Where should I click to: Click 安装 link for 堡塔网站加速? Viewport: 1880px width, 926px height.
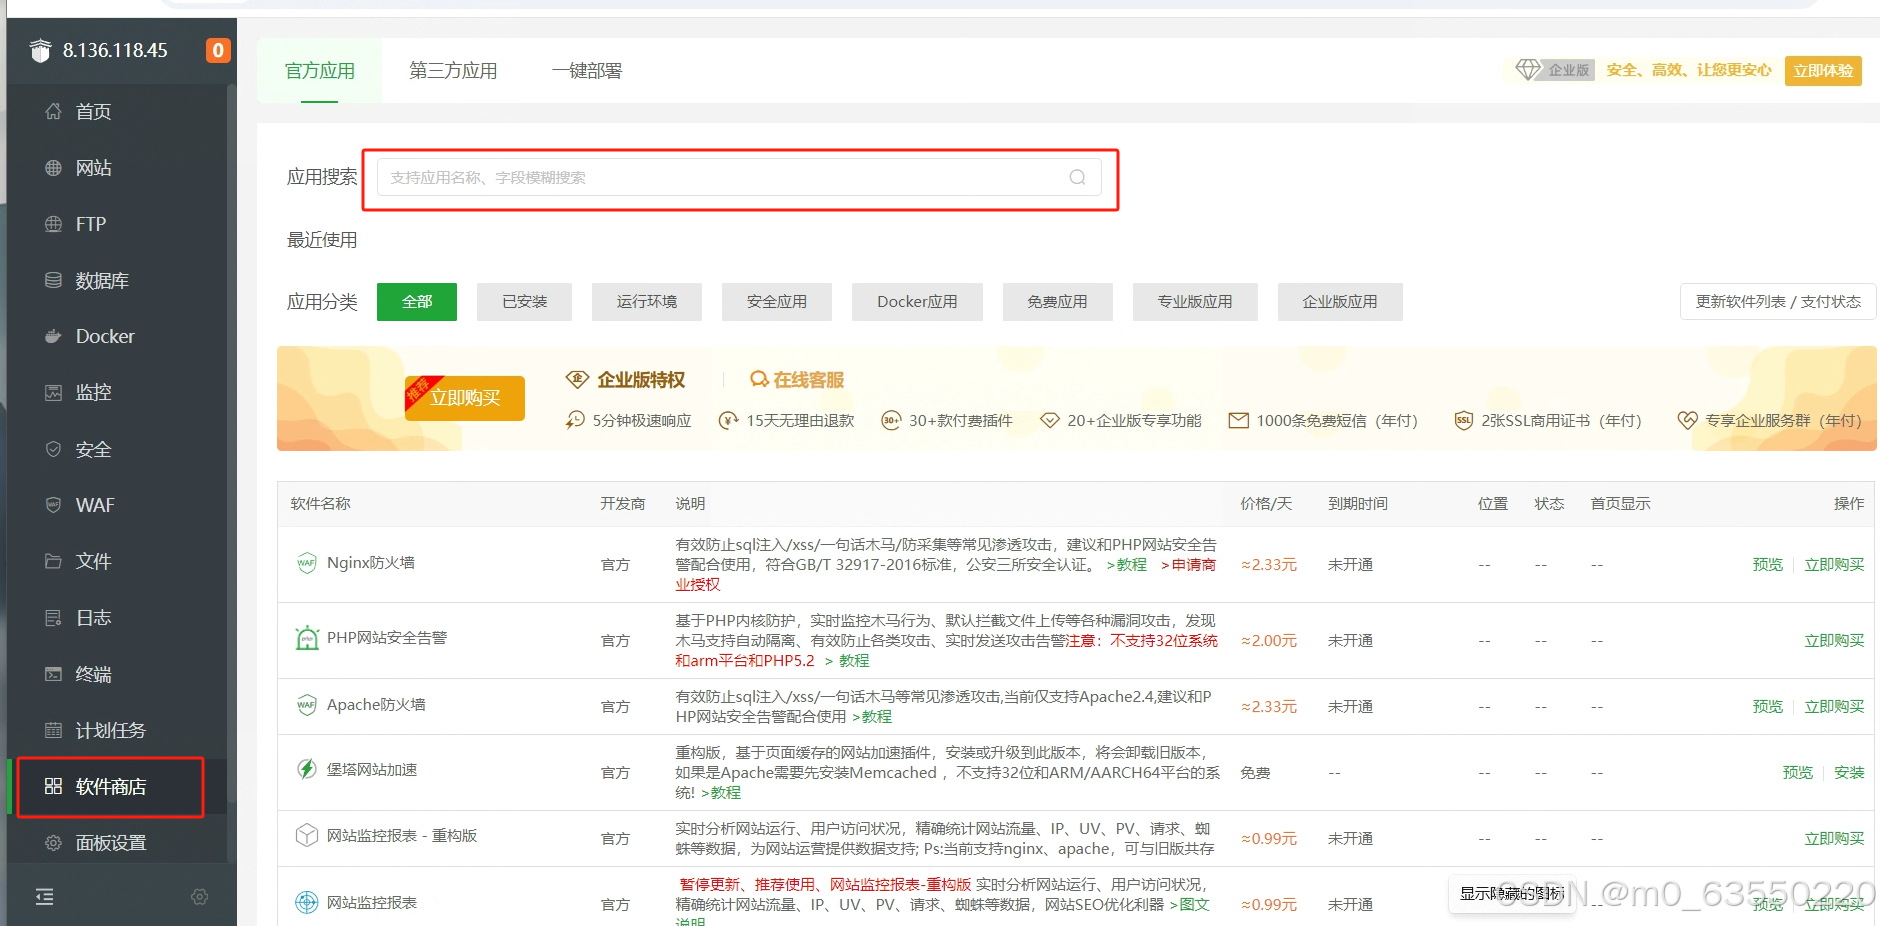1848,773
